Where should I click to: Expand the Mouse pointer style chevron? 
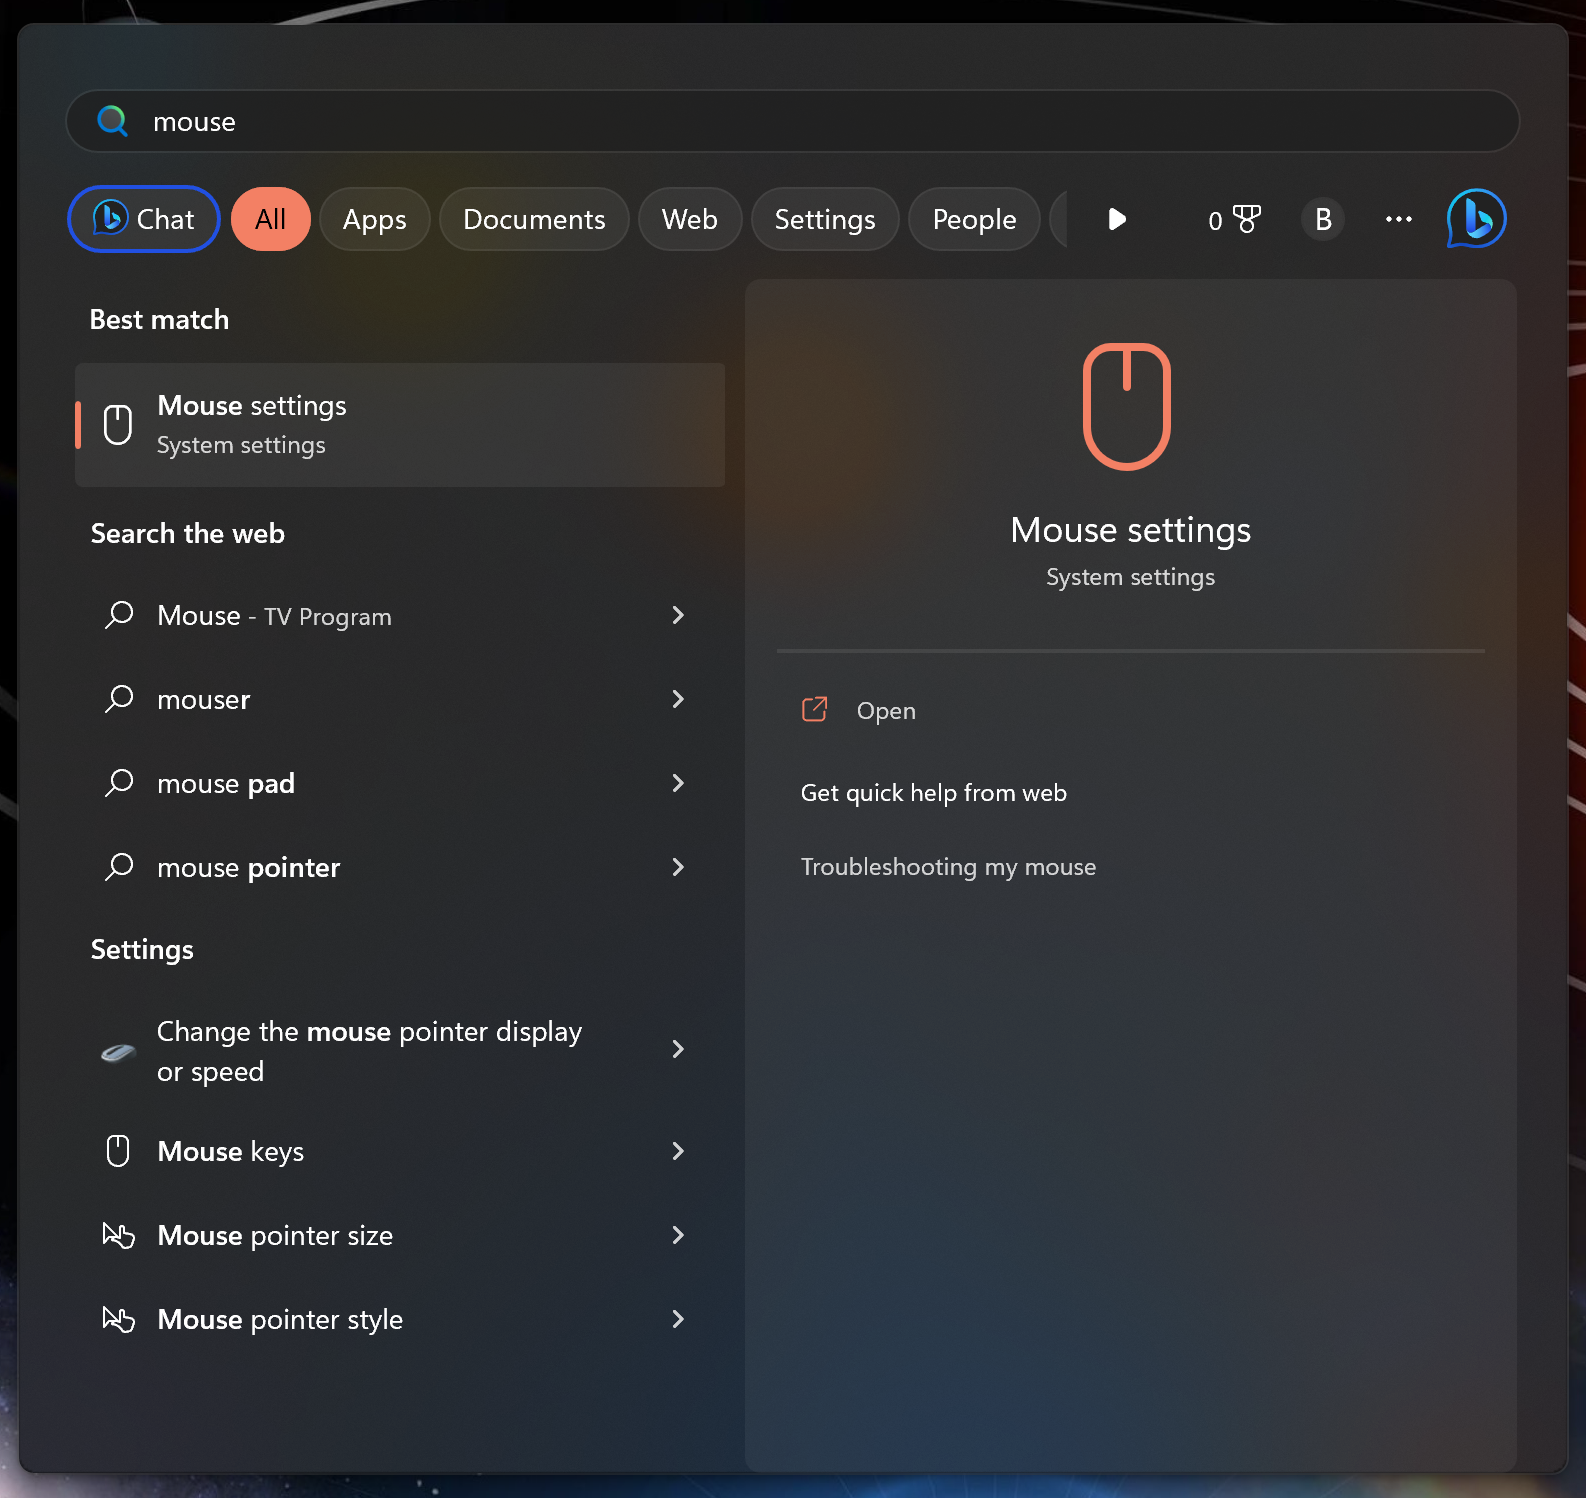[678, 1319]
